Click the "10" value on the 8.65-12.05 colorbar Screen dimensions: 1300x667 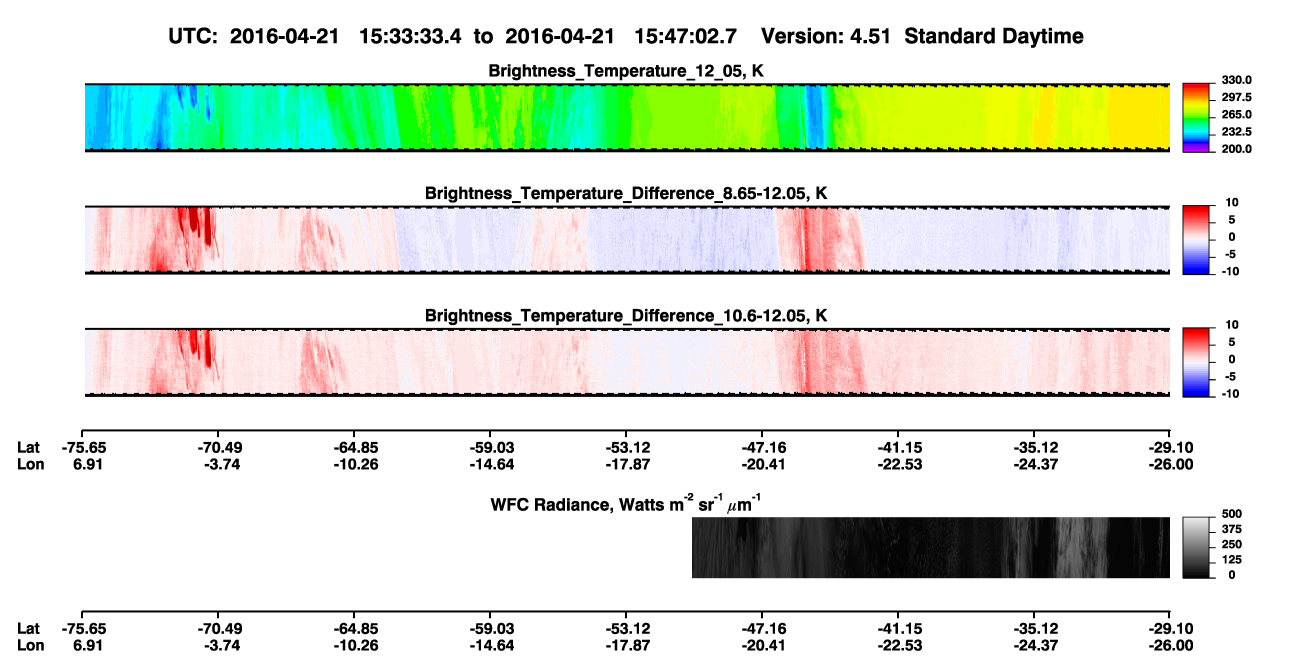tap(1233, 202)
